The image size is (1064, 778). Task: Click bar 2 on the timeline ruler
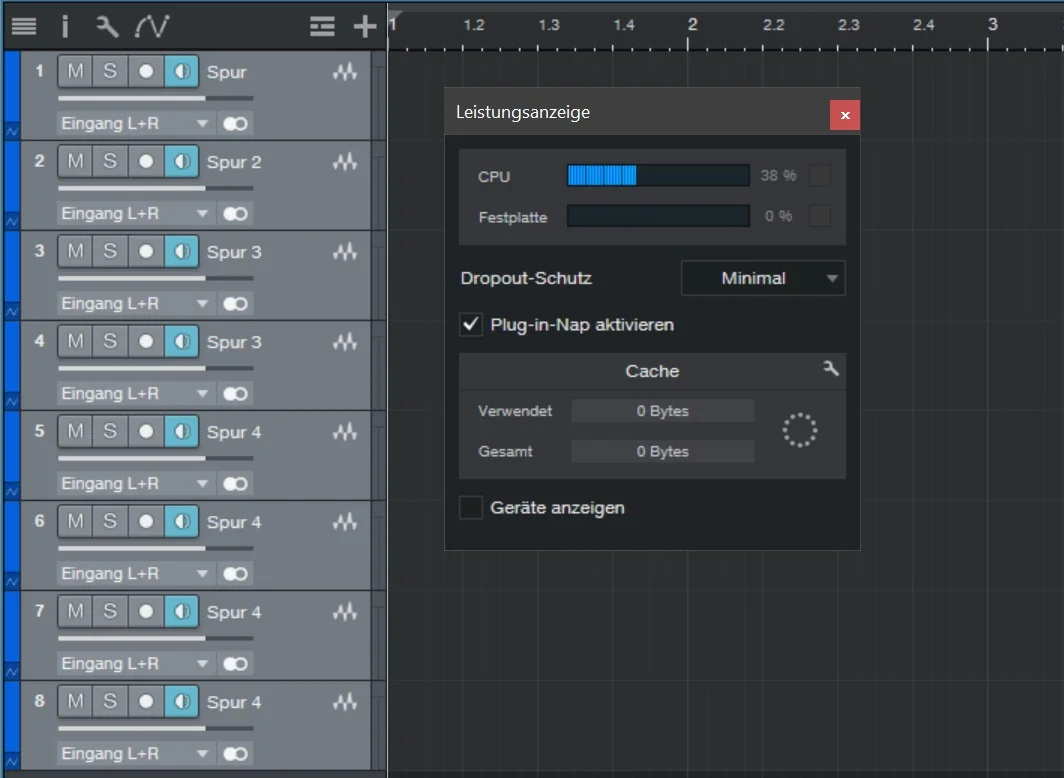pyautogui.click(x=691, y=25)
